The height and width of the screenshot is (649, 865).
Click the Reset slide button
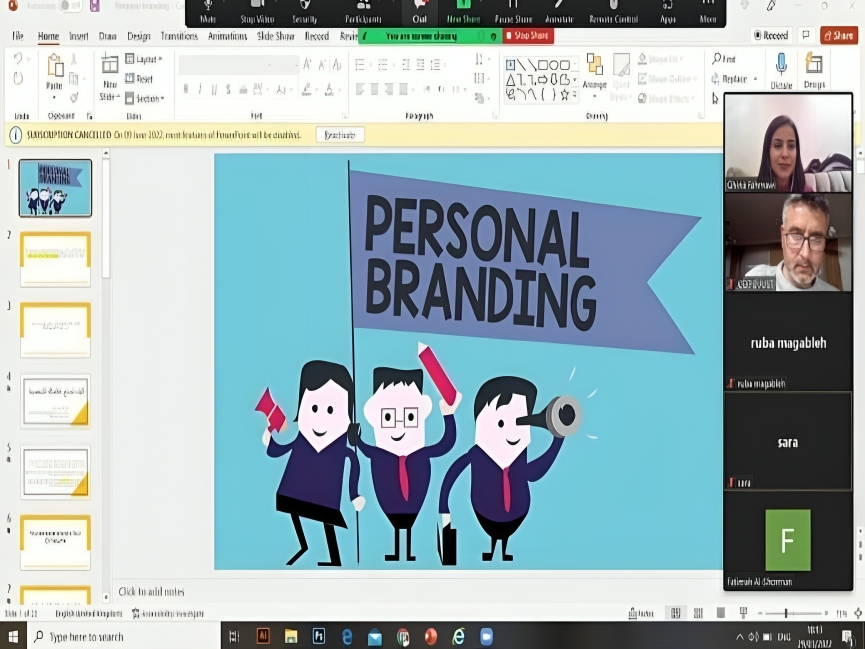point(139,79)
